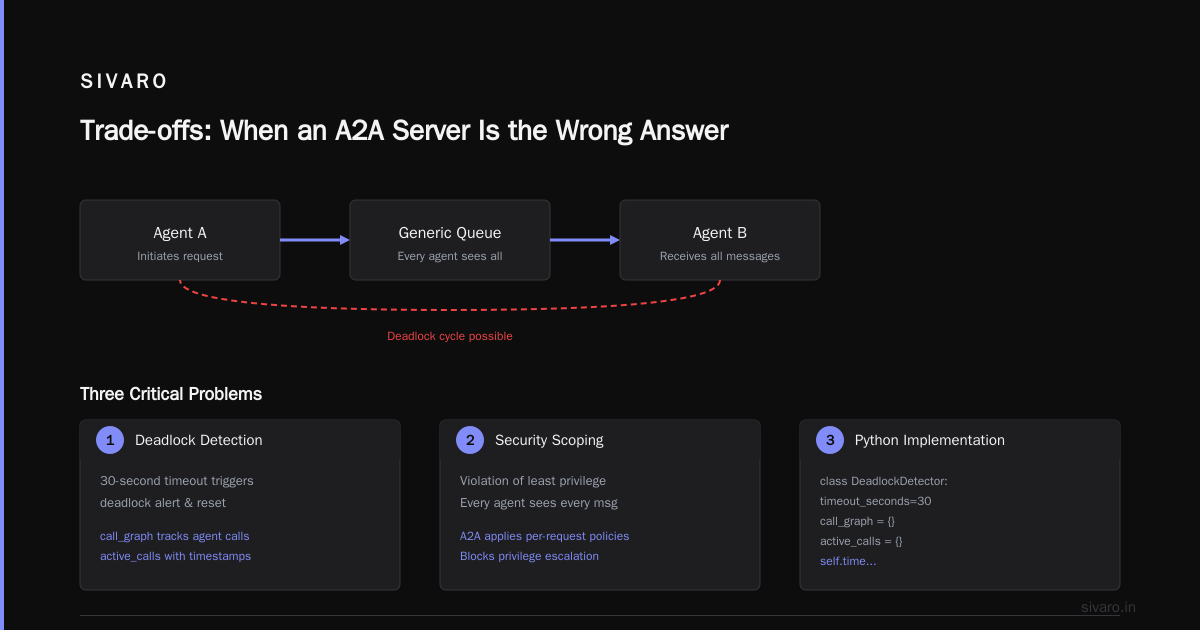Select the slide title about A2A Server trade-offs
This screenshot has width=1200, height=630.
point(404,131)
